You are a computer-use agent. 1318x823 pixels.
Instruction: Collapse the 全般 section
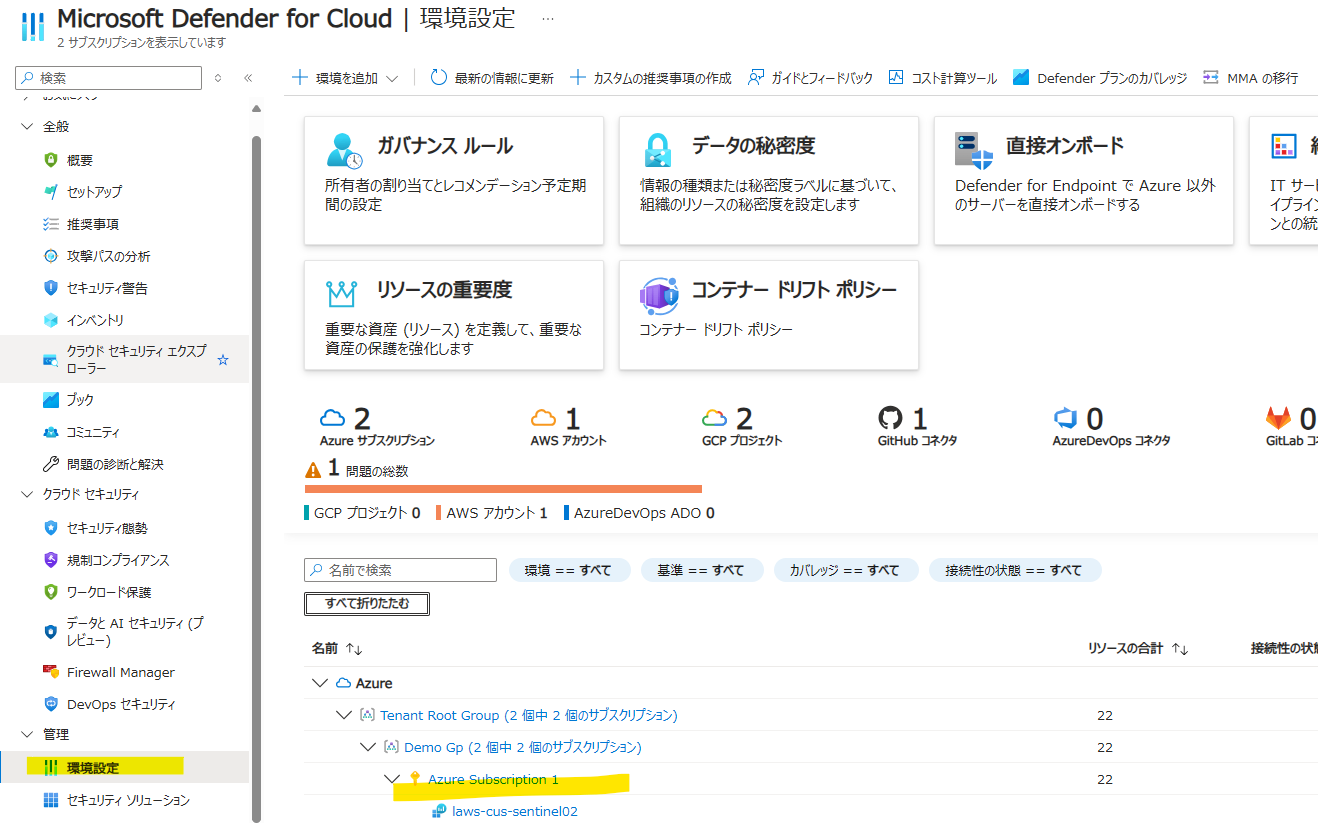click(27, 127)
